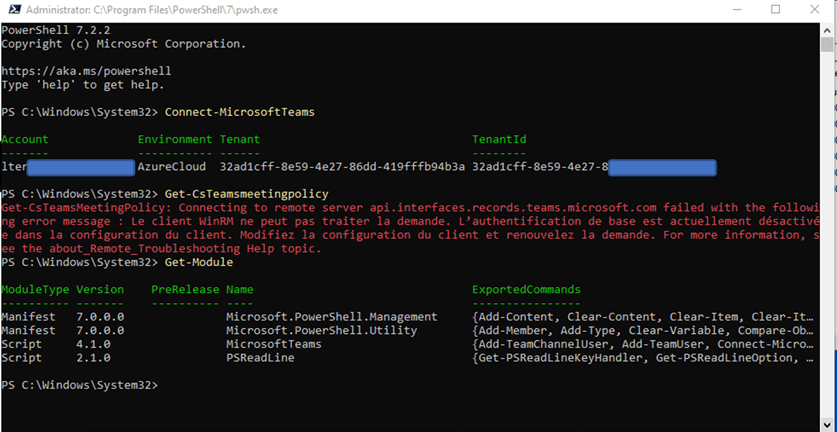Click the TenantId column header
Viewport: 837px width, 432px height.
coord(499,140)
